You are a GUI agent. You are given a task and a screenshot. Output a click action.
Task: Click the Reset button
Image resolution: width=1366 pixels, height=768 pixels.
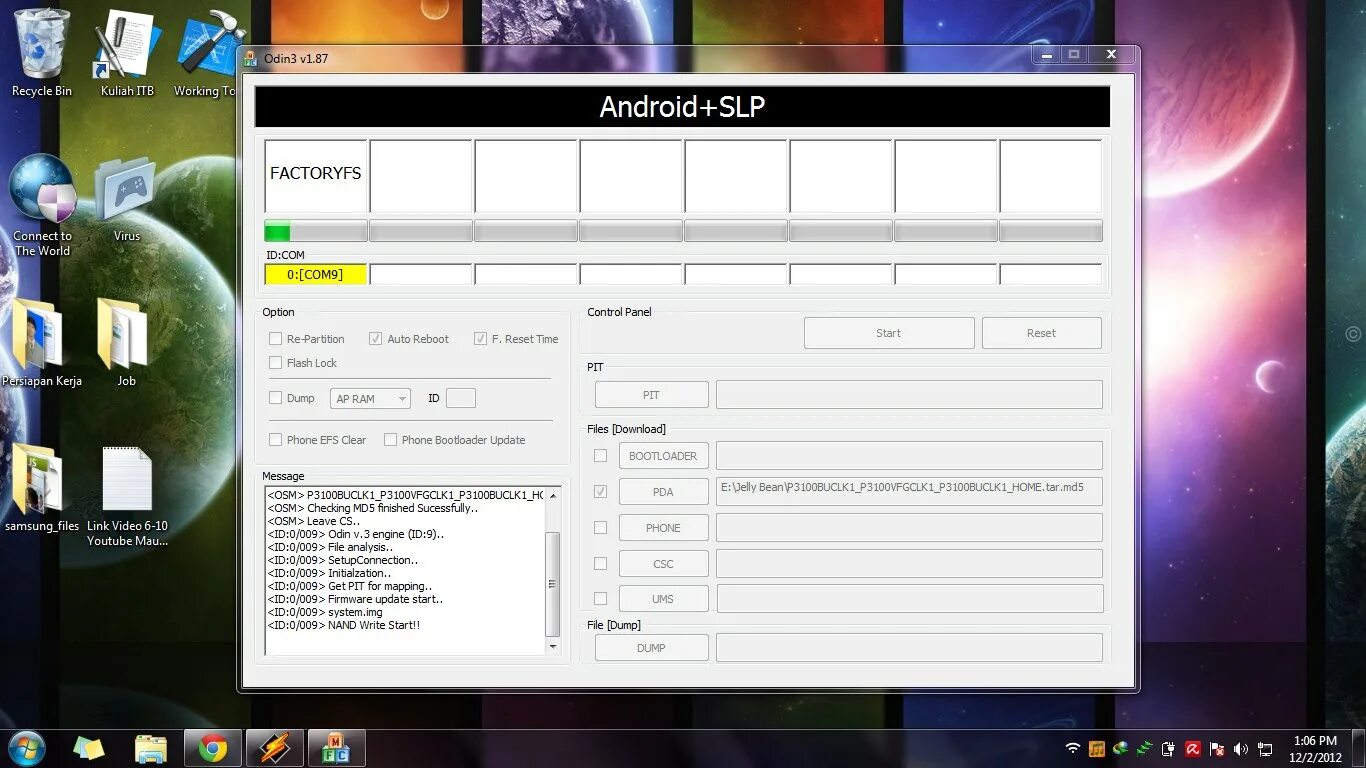(x=1041, y=333)
